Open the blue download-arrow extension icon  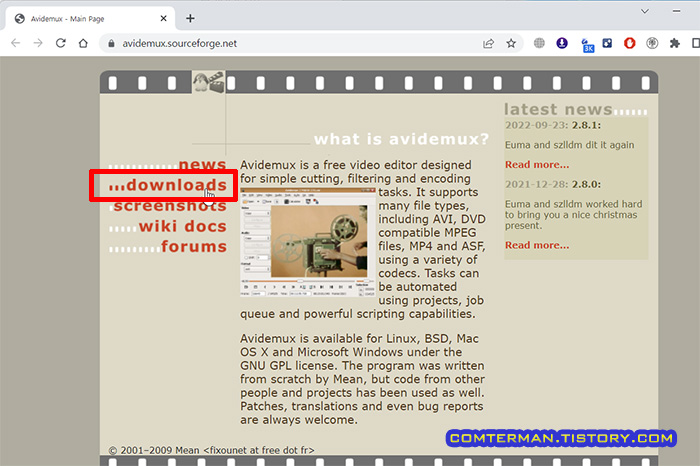coord(562,43)
